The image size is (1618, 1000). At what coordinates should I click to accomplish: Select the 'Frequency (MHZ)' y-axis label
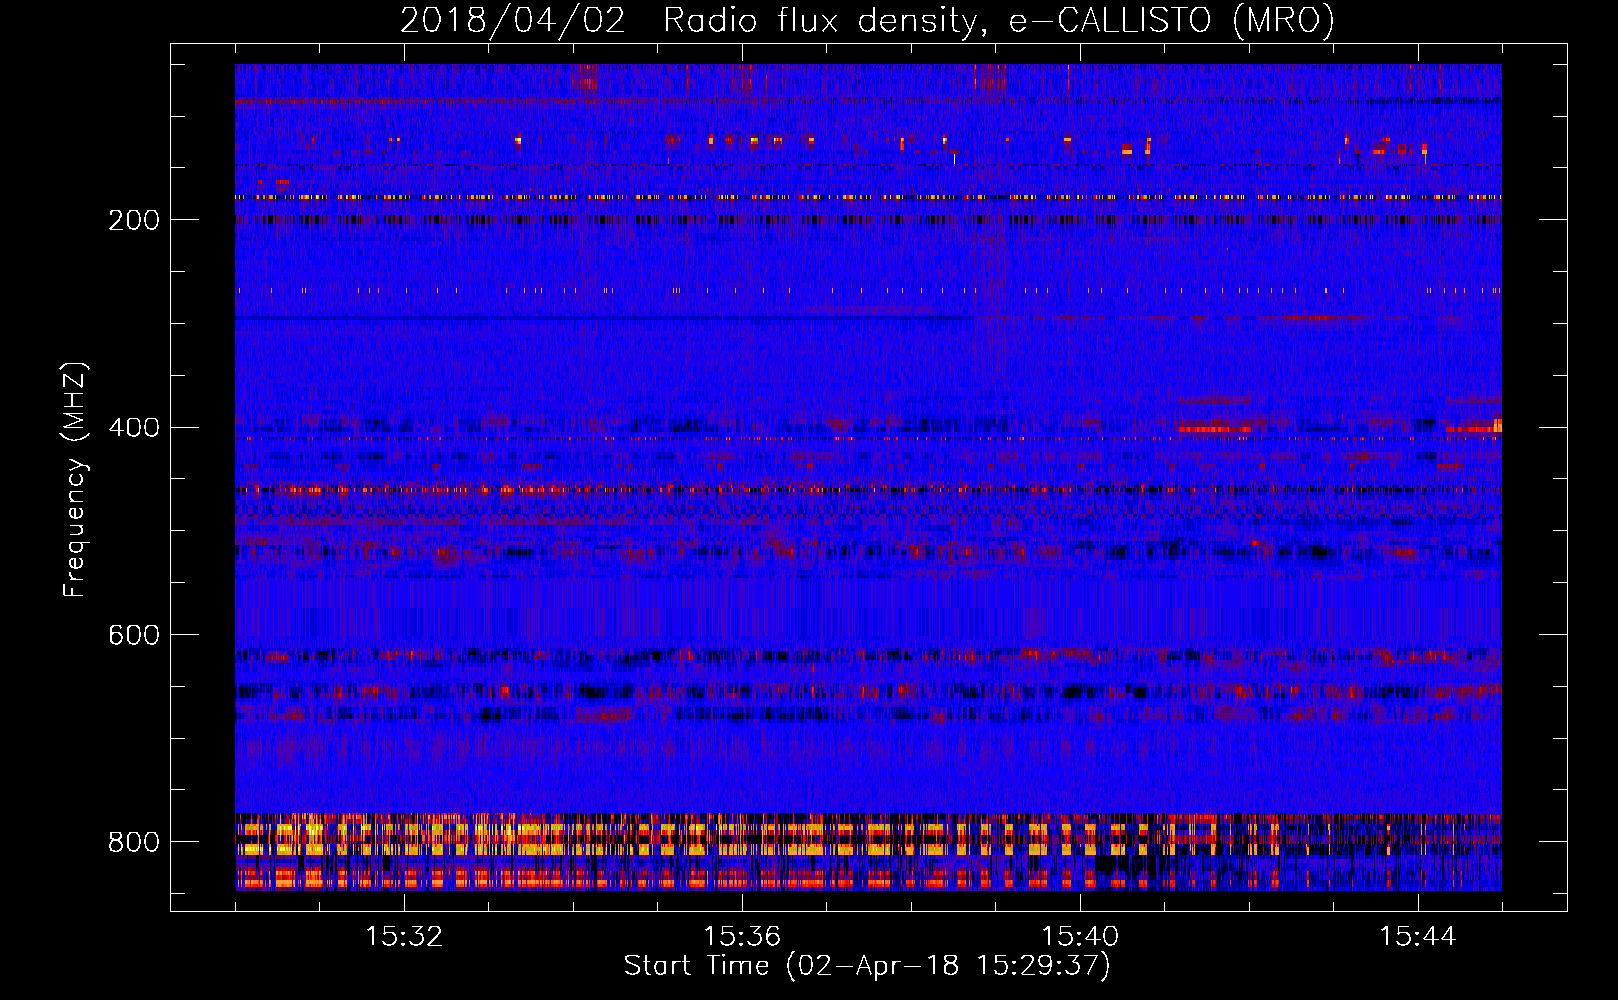(75, 479)
